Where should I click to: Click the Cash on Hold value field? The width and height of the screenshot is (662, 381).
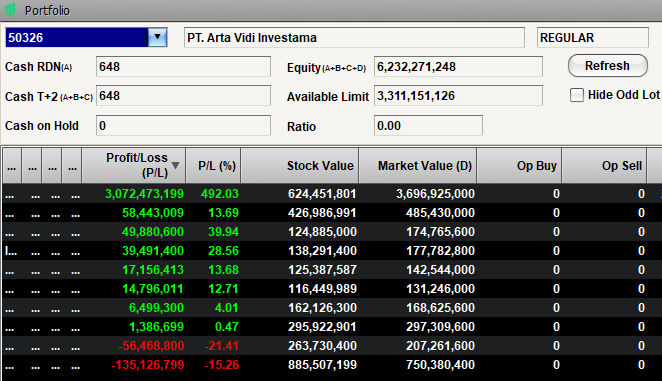[183, 125]
